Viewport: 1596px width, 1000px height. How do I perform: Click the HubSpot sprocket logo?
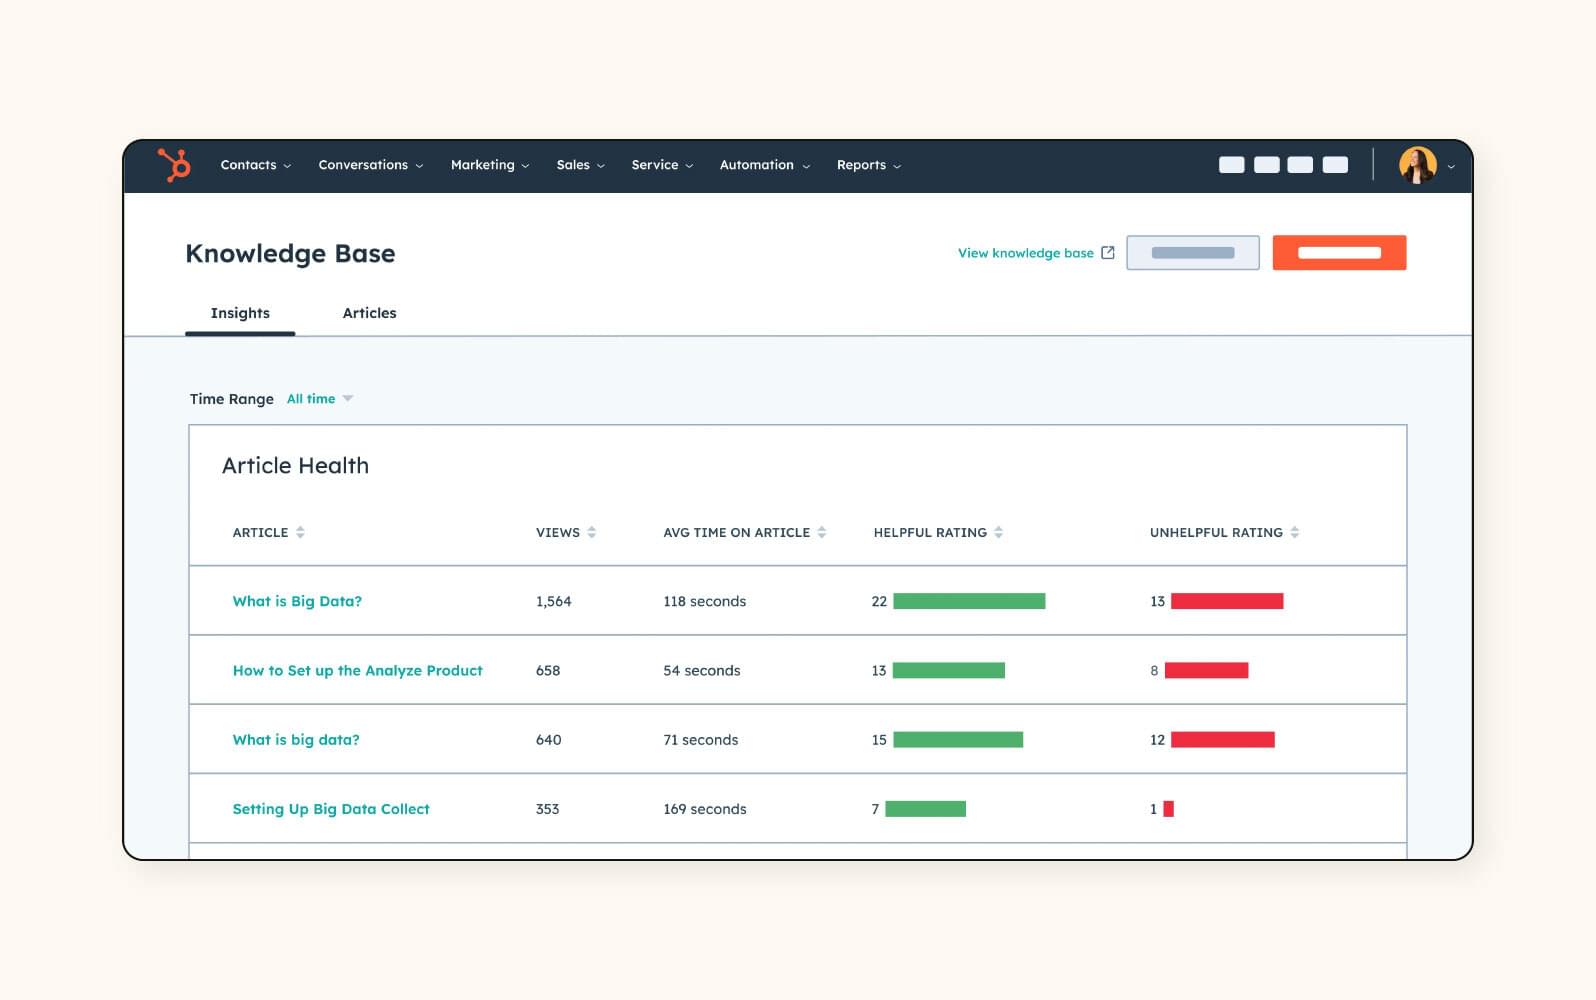[x=174, y=165]
